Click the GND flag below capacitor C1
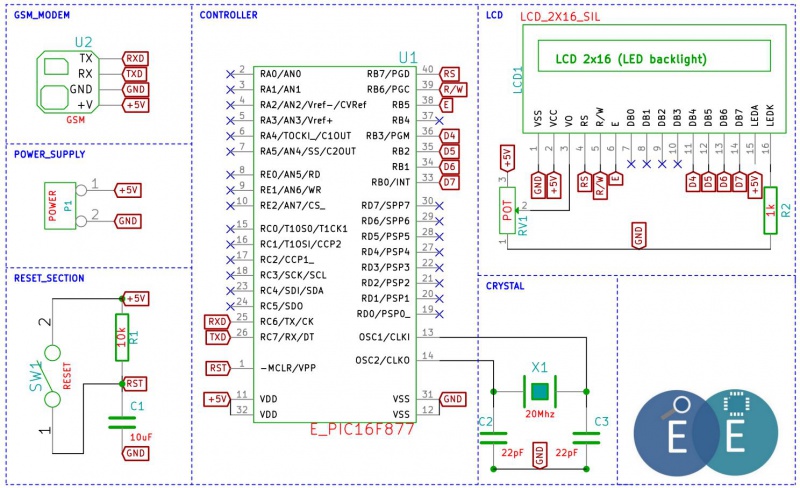Screen dimensions: 800x488 135,453
